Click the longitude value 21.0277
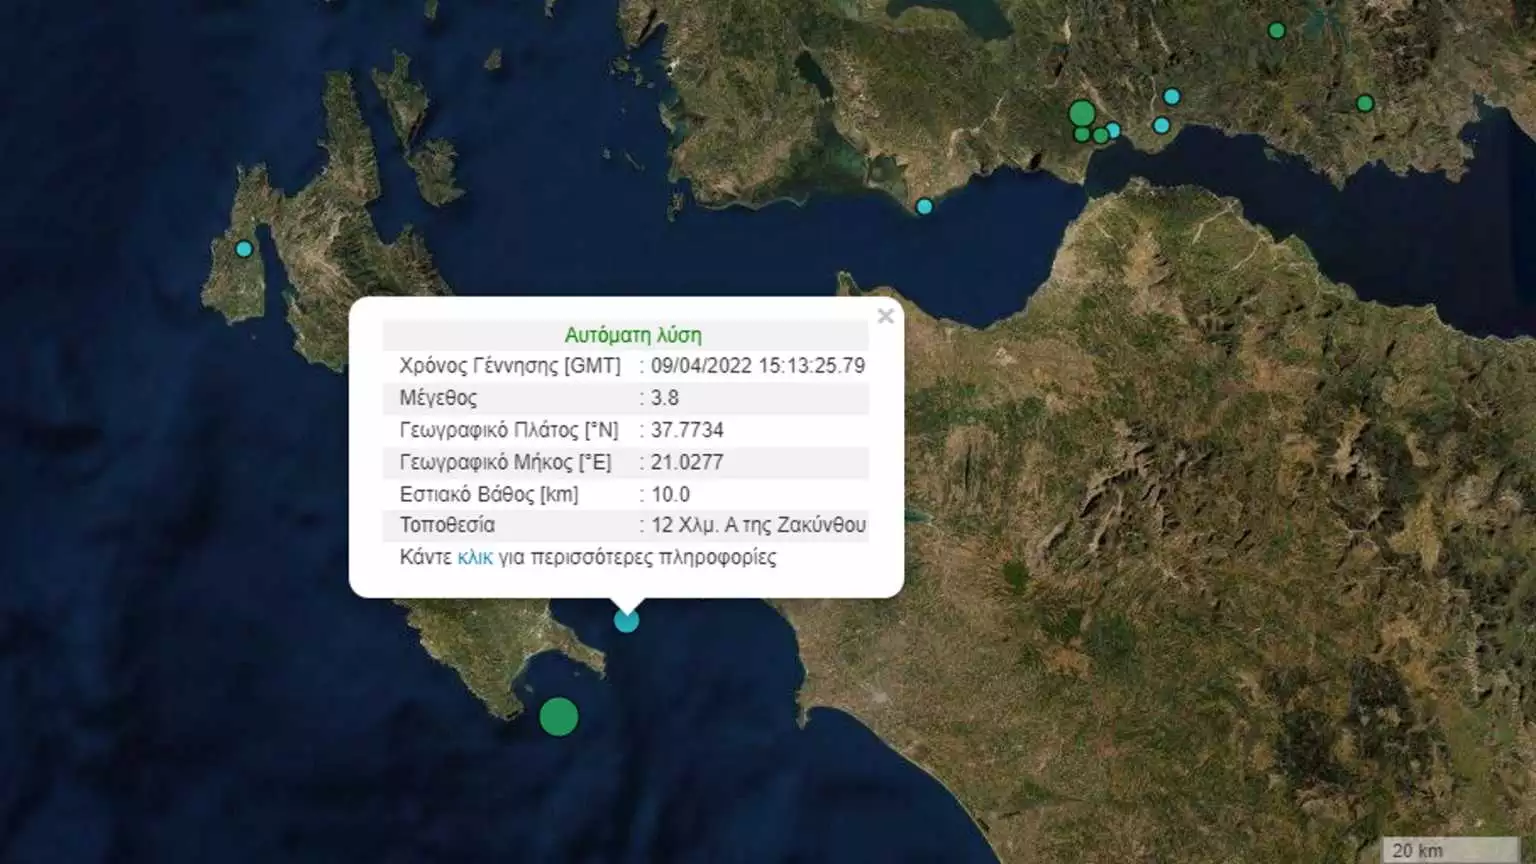This screenshot has height=864, width=1536. click(686, 462)
